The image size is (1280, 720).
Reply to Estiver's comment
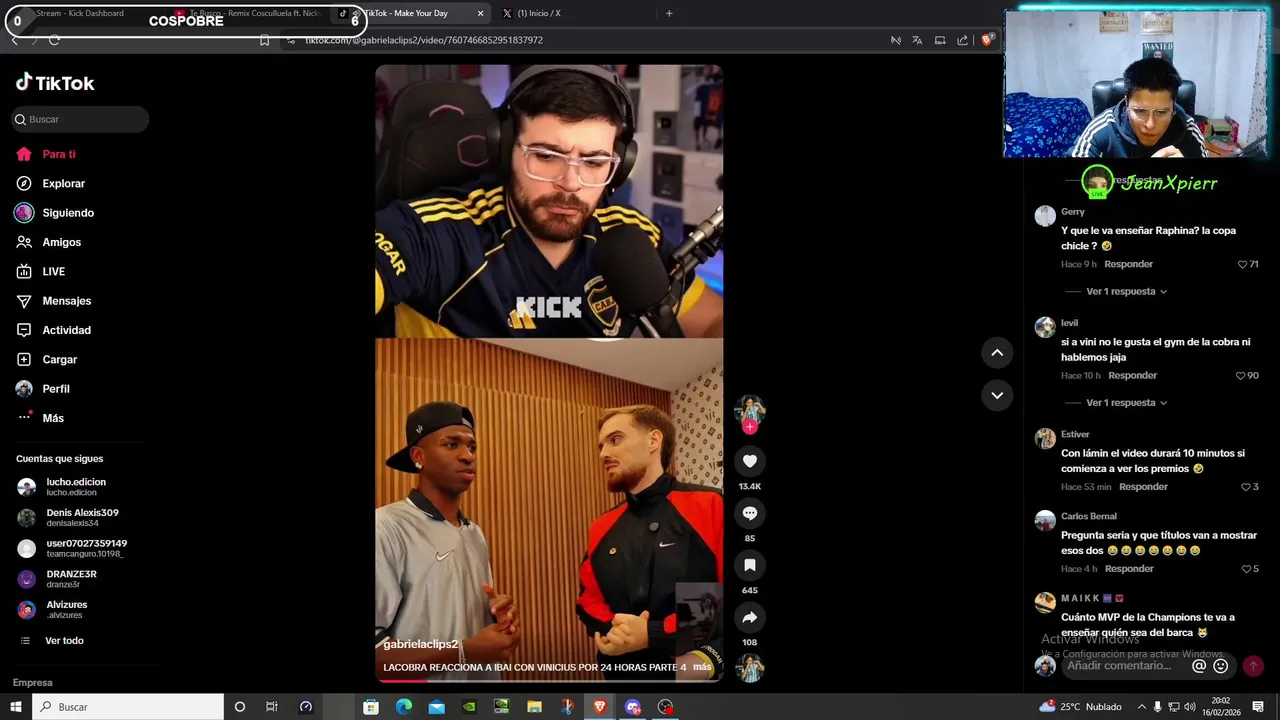coord(1144,487)
